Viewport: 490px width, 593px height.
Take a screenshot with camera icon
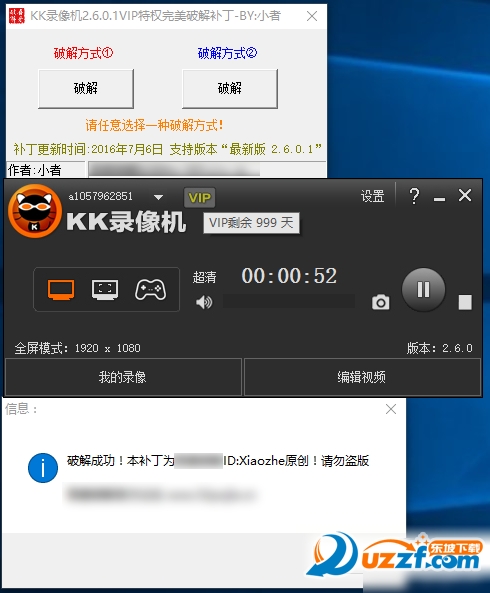(x=380, y=302)
